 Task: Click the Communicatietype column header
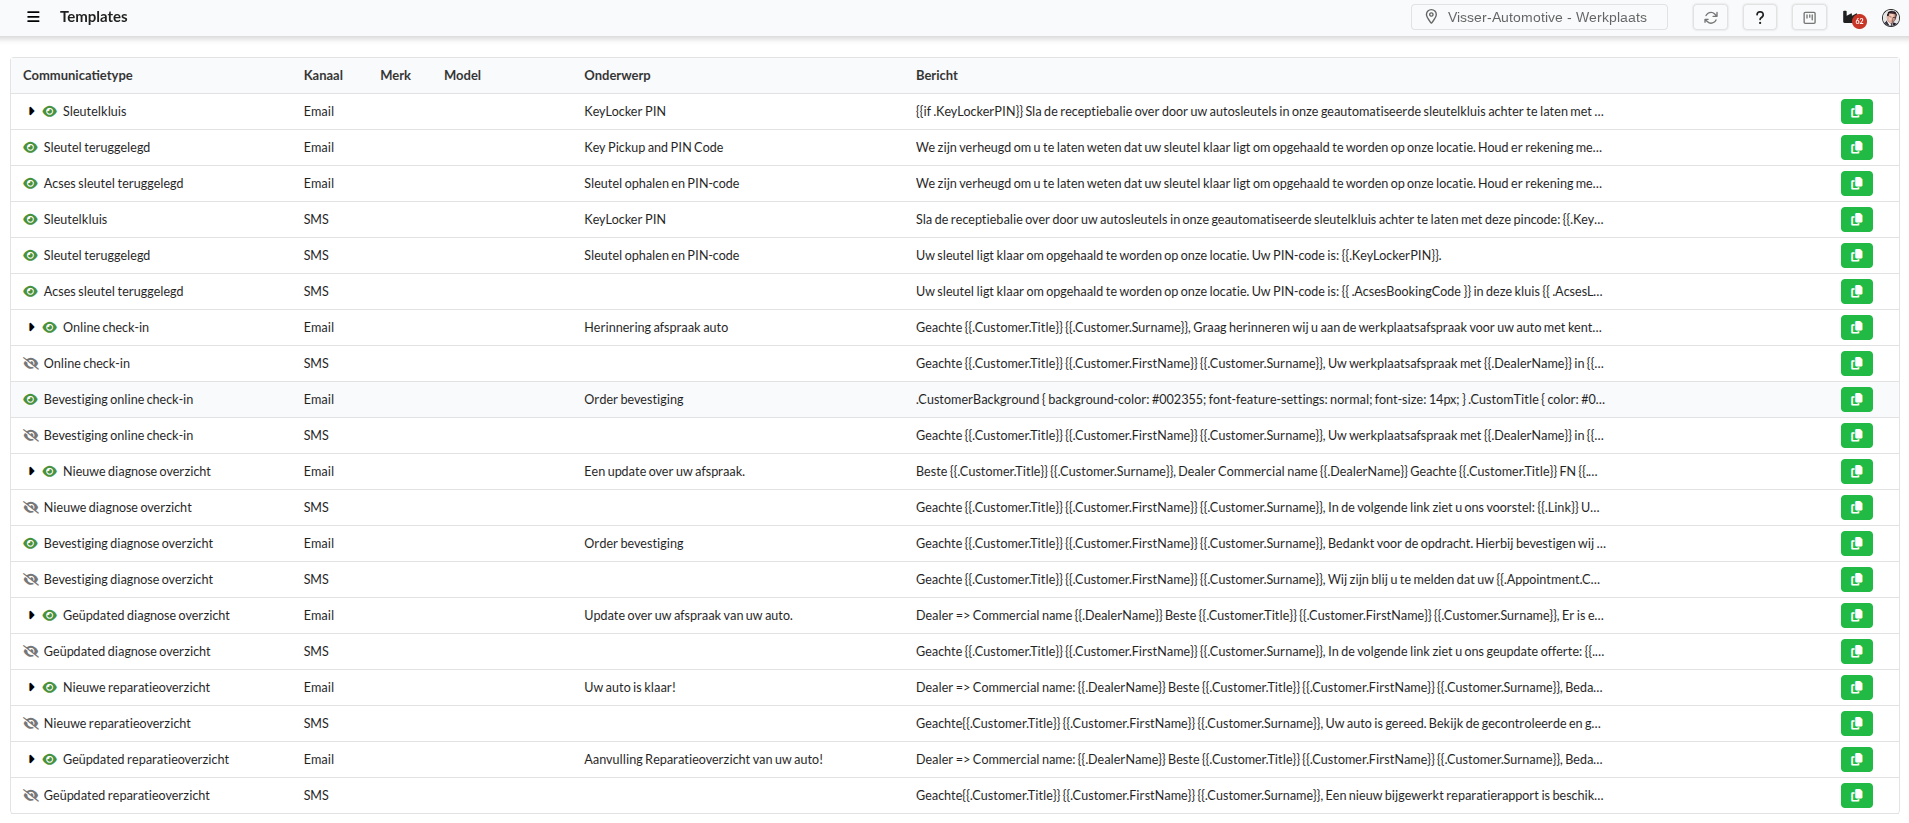pyautogui.click(x=78, y=76)
